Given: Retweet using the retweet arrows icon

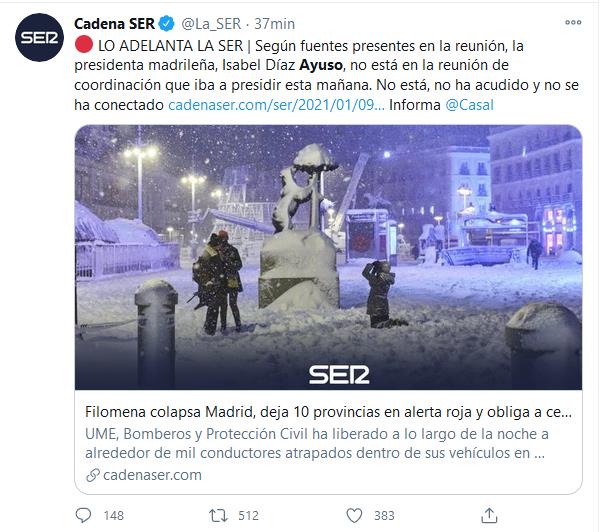Looking at the screenshot, I should (218, 516).
